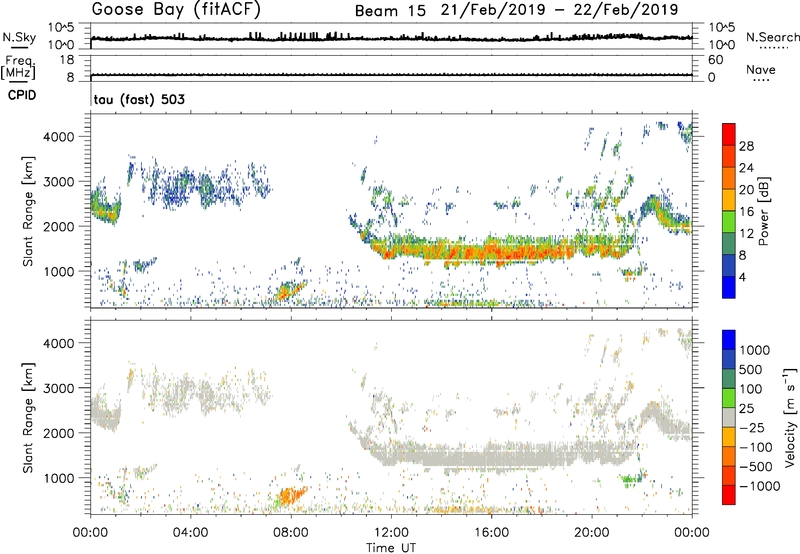Click the 'Slant Range [km]' label of the velocity panel
Viewport: 800px width, 554px height.
[x=29, y=418]
